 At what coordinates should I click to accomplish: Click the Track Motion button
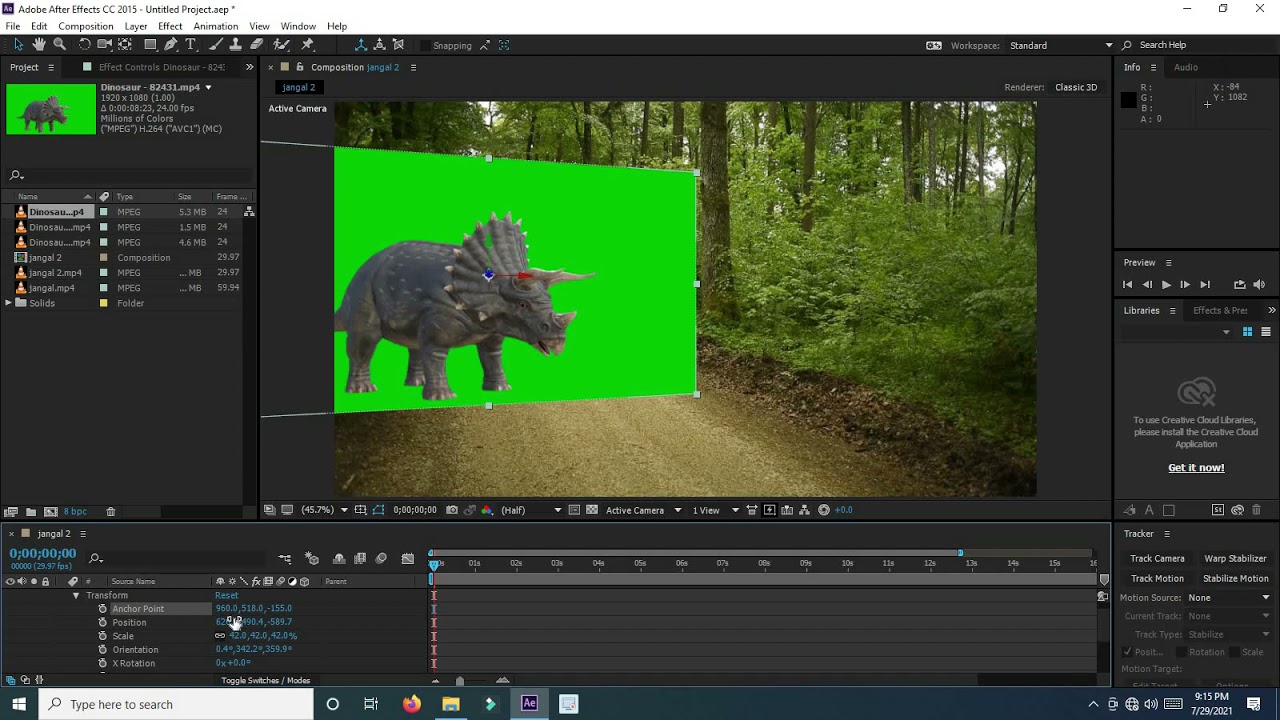point(1157,578)
